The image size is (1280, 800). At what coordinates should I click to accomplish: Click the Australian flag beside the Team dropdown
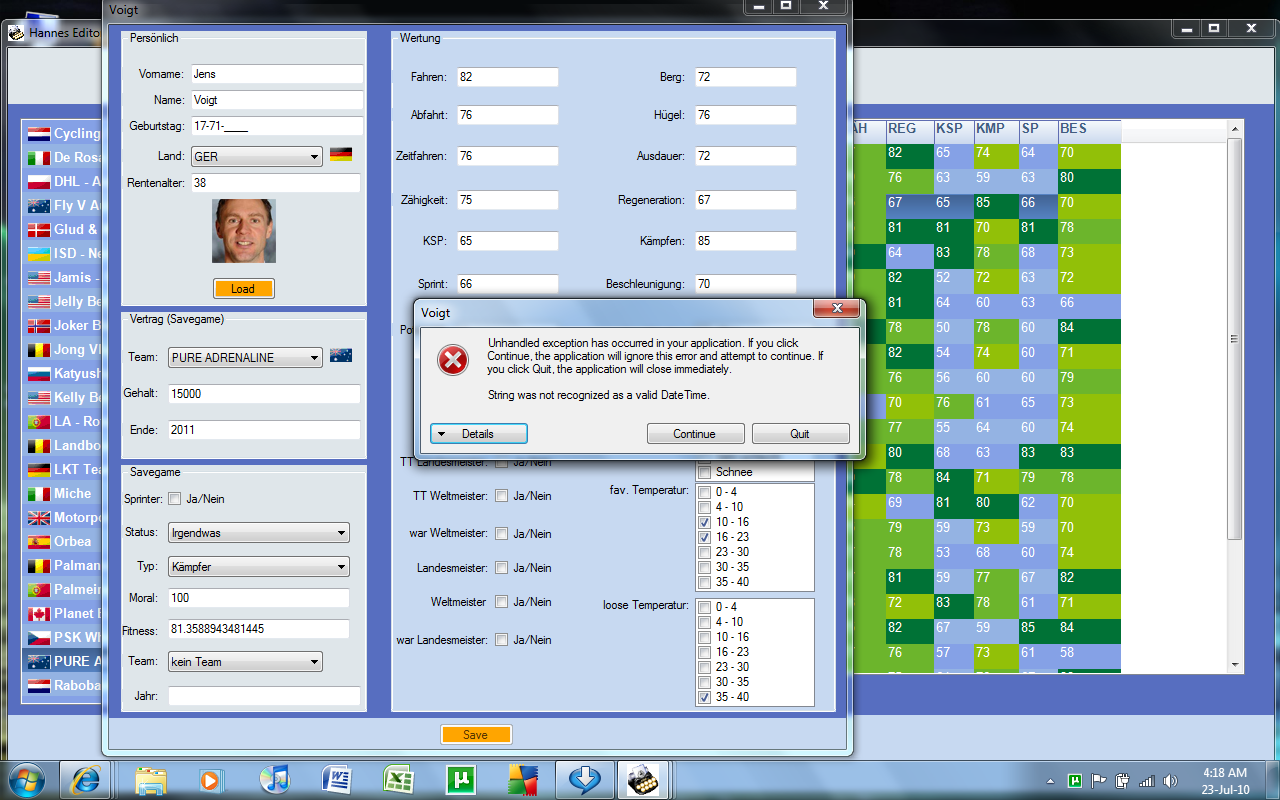[x=341, y=356]
